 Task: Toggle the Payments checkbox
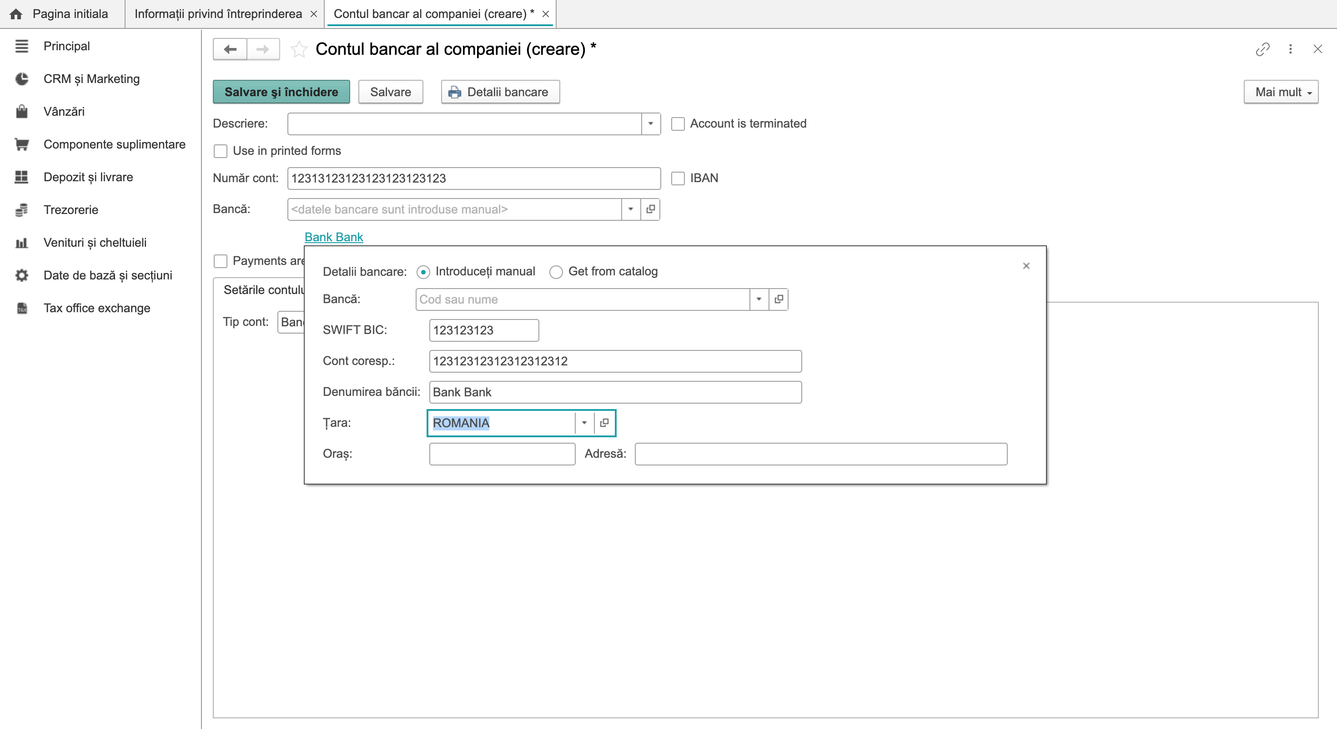click(220, 261)
